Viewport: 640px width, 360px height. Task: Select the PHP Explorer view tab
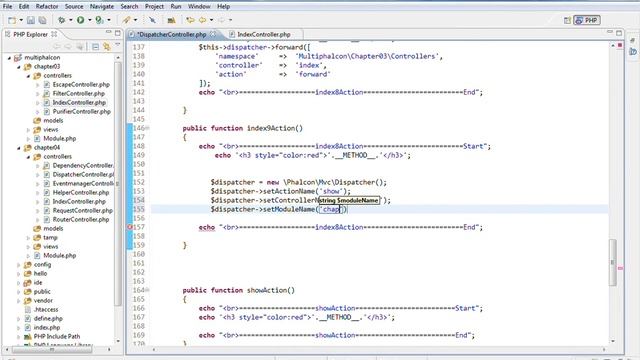tap(30, 35)
